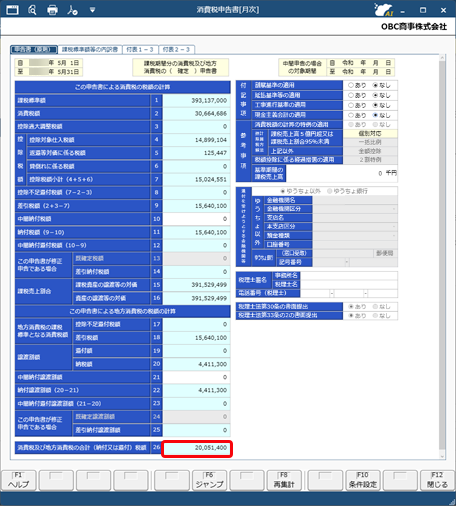Open the 記号番号 small dropdown
Image resolution: width=456 pixels, height=506 pixels.
coord(347,262)
